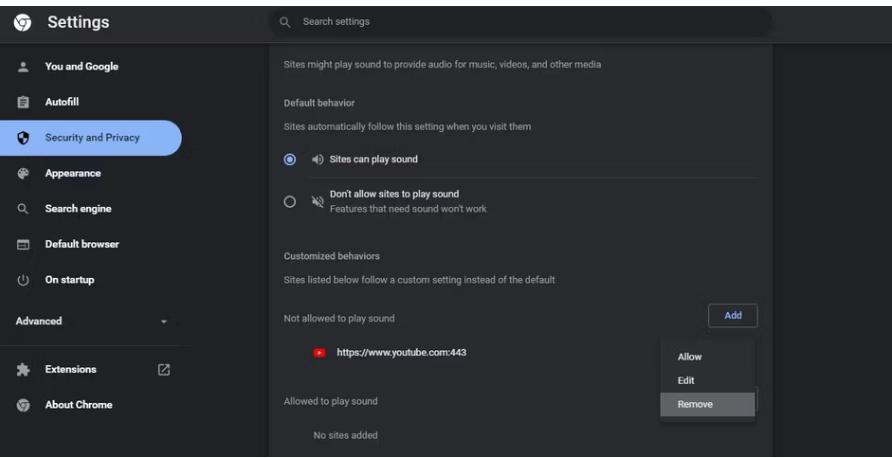Click the On startup power icon
The width and height of the screenshot is (892, 458).
click(23, 280)
